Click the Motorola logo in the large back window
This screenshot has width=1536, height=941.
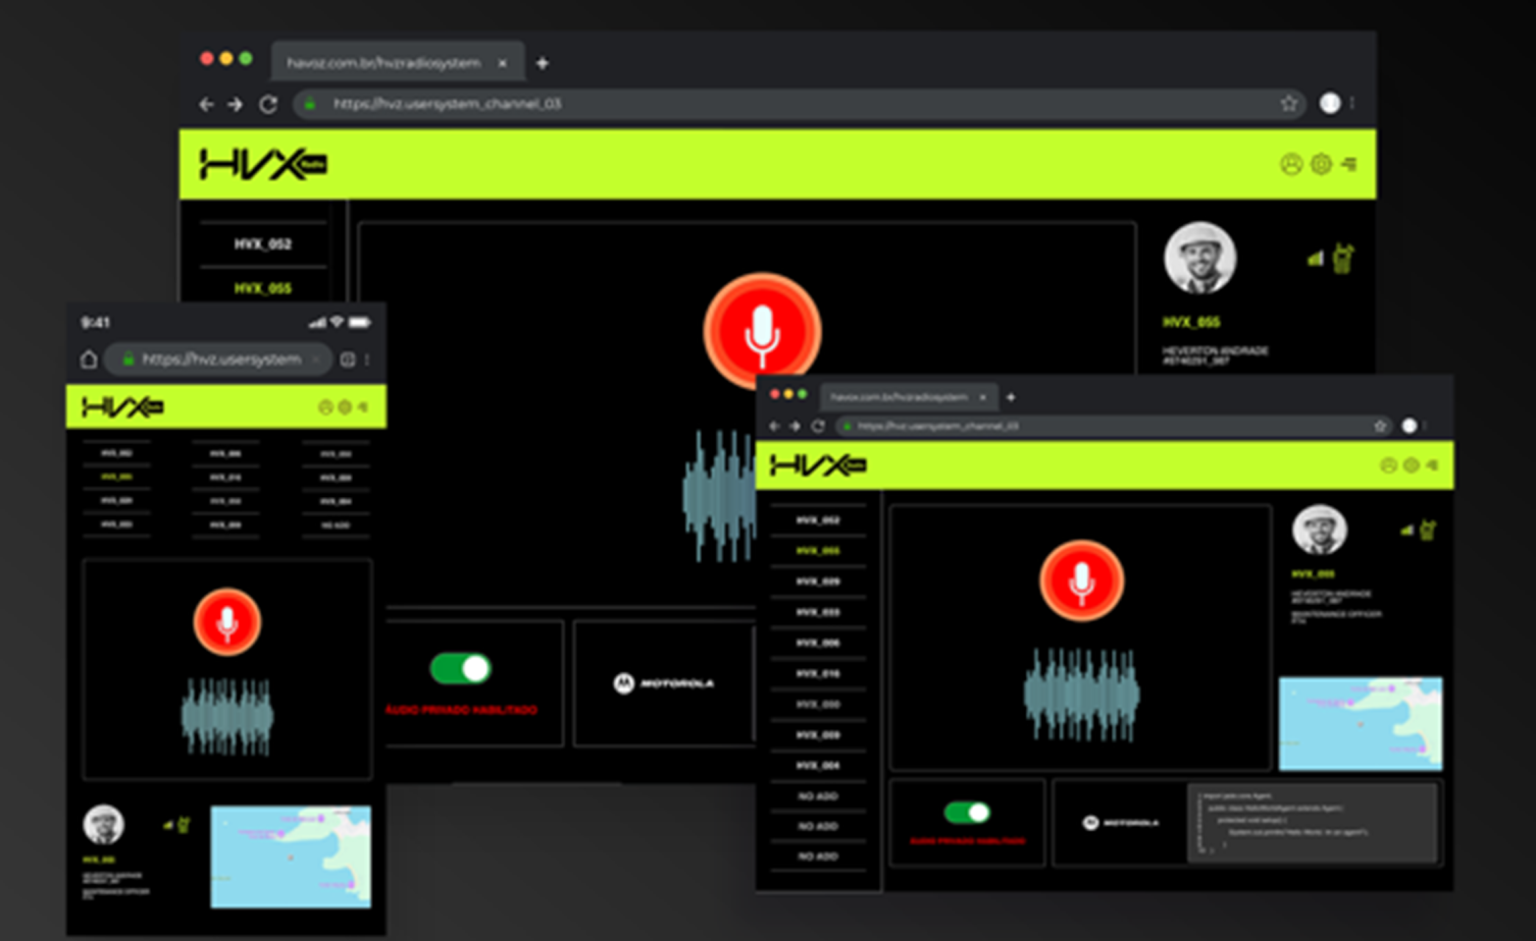[x=664, y=683]
